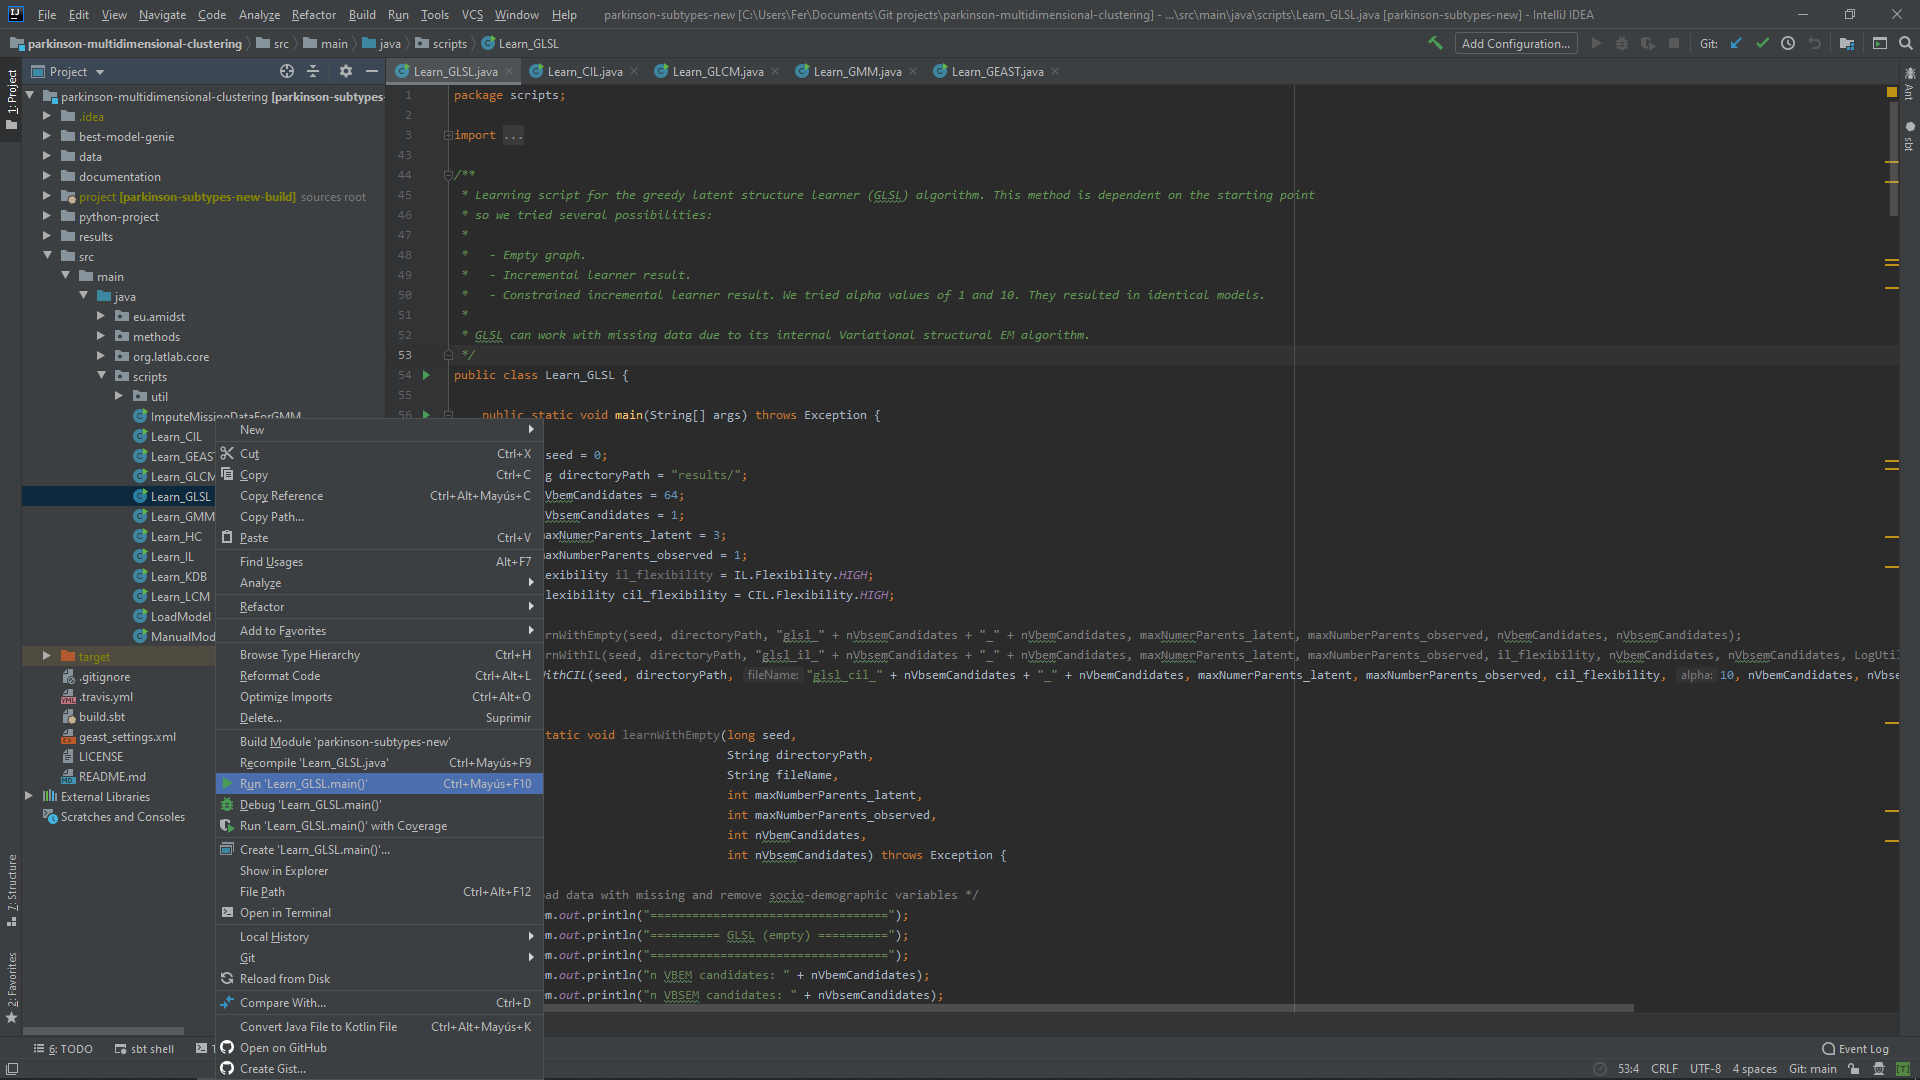Click Open in Terminal menu entry
The image size is (1920, 1080).
coord(379,913)
